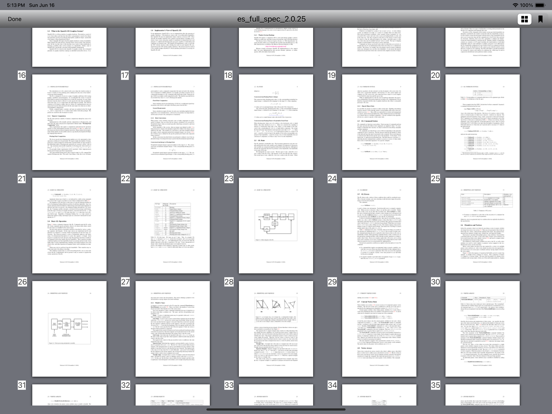Tap the Done button
The width and height of the screenshot is (552, 414).
14,19
